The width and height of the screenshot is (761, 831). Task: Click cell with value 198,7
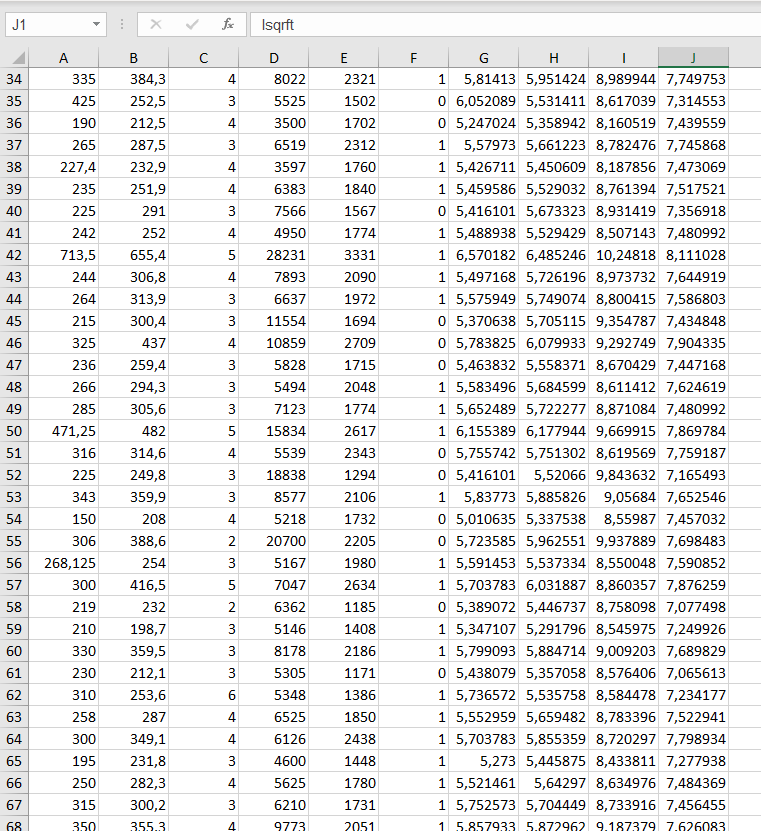(134, 629)
